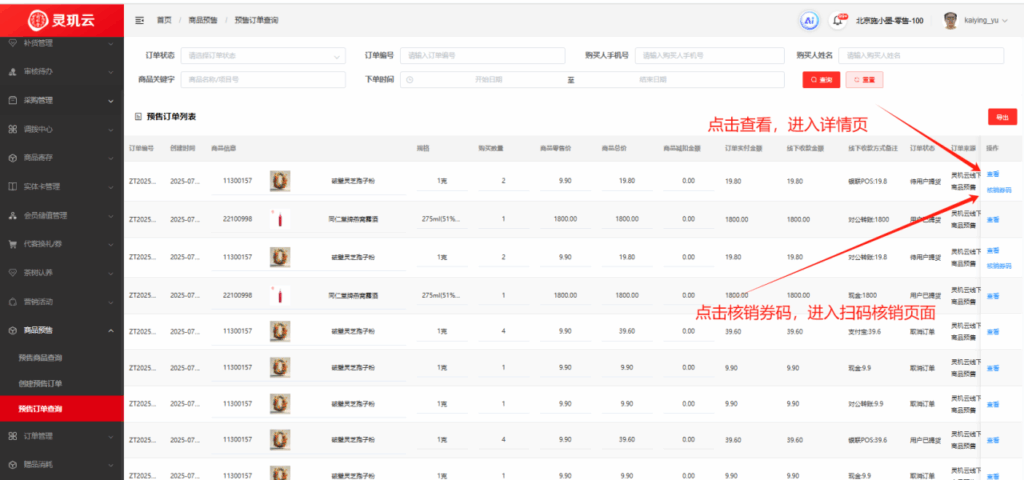
Task: Click the 灵玑云 logo
Action: 62,19
